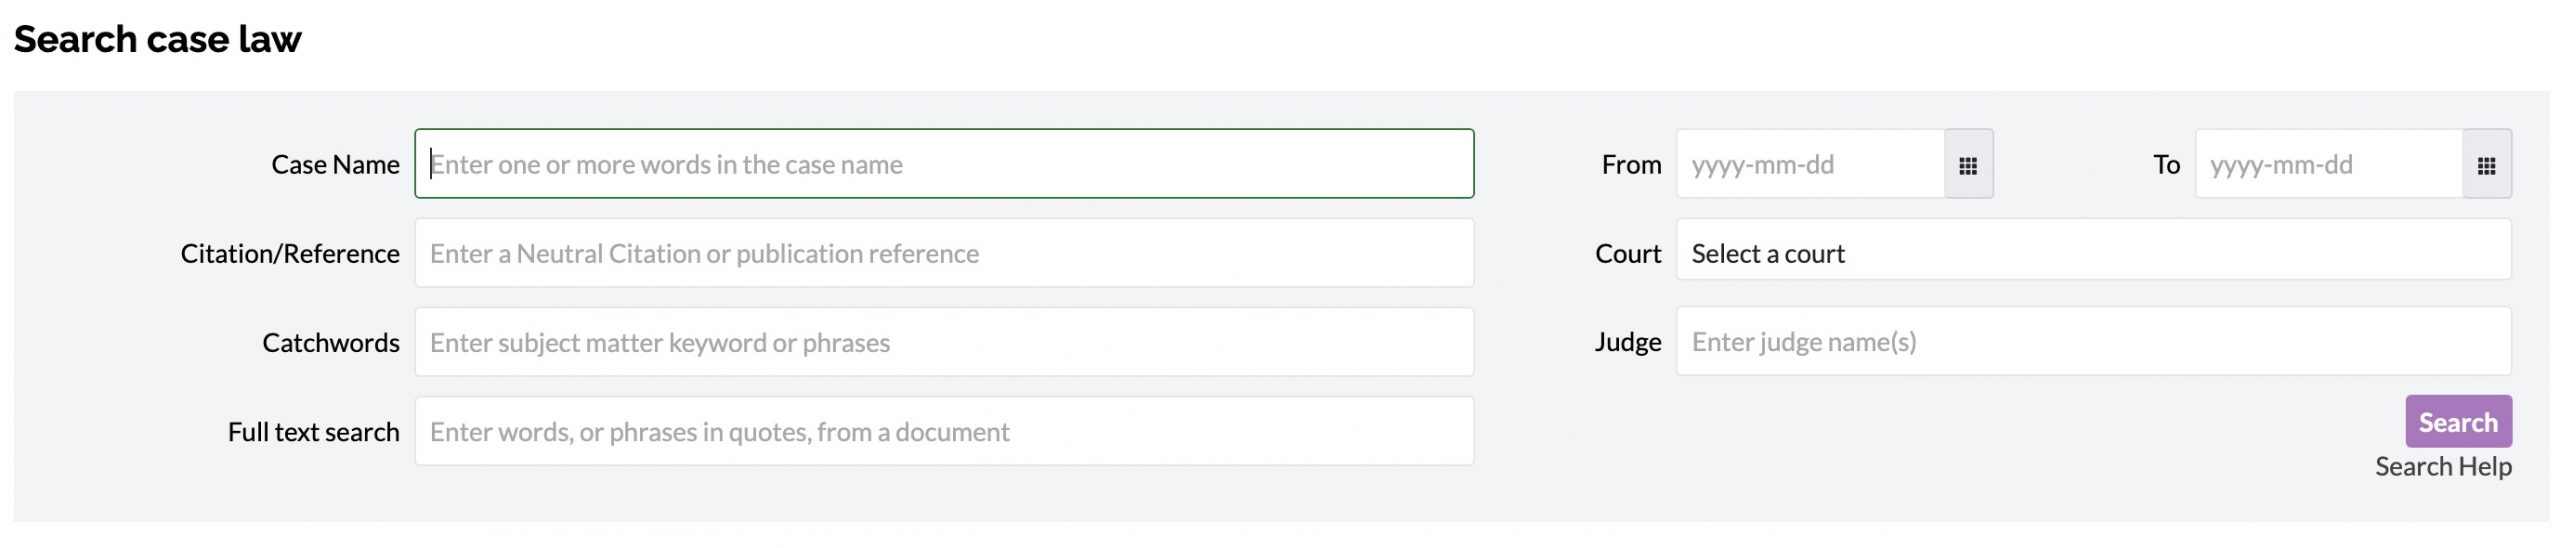2560x548 pixels.
Task: Open the From date calendar picker icon
Action: click(1967, 165)
